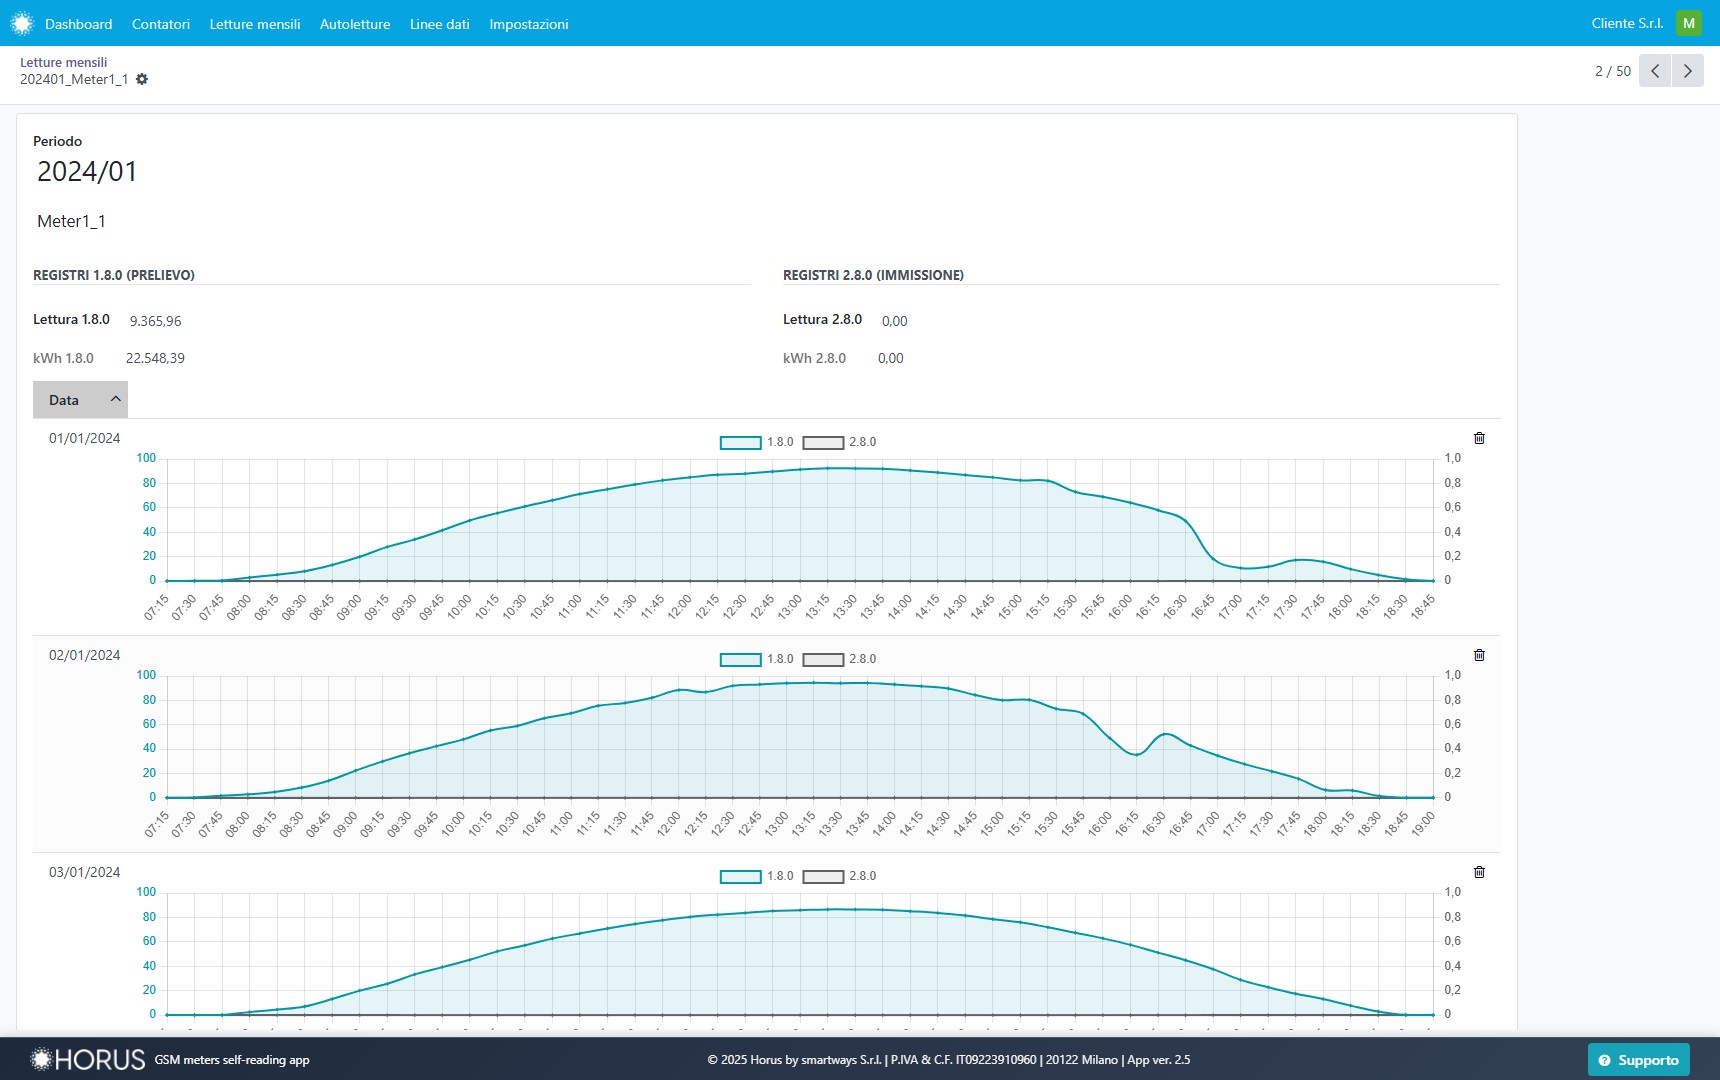Click the Supporto button
The image size is (1720, 1080).
1638,1060
